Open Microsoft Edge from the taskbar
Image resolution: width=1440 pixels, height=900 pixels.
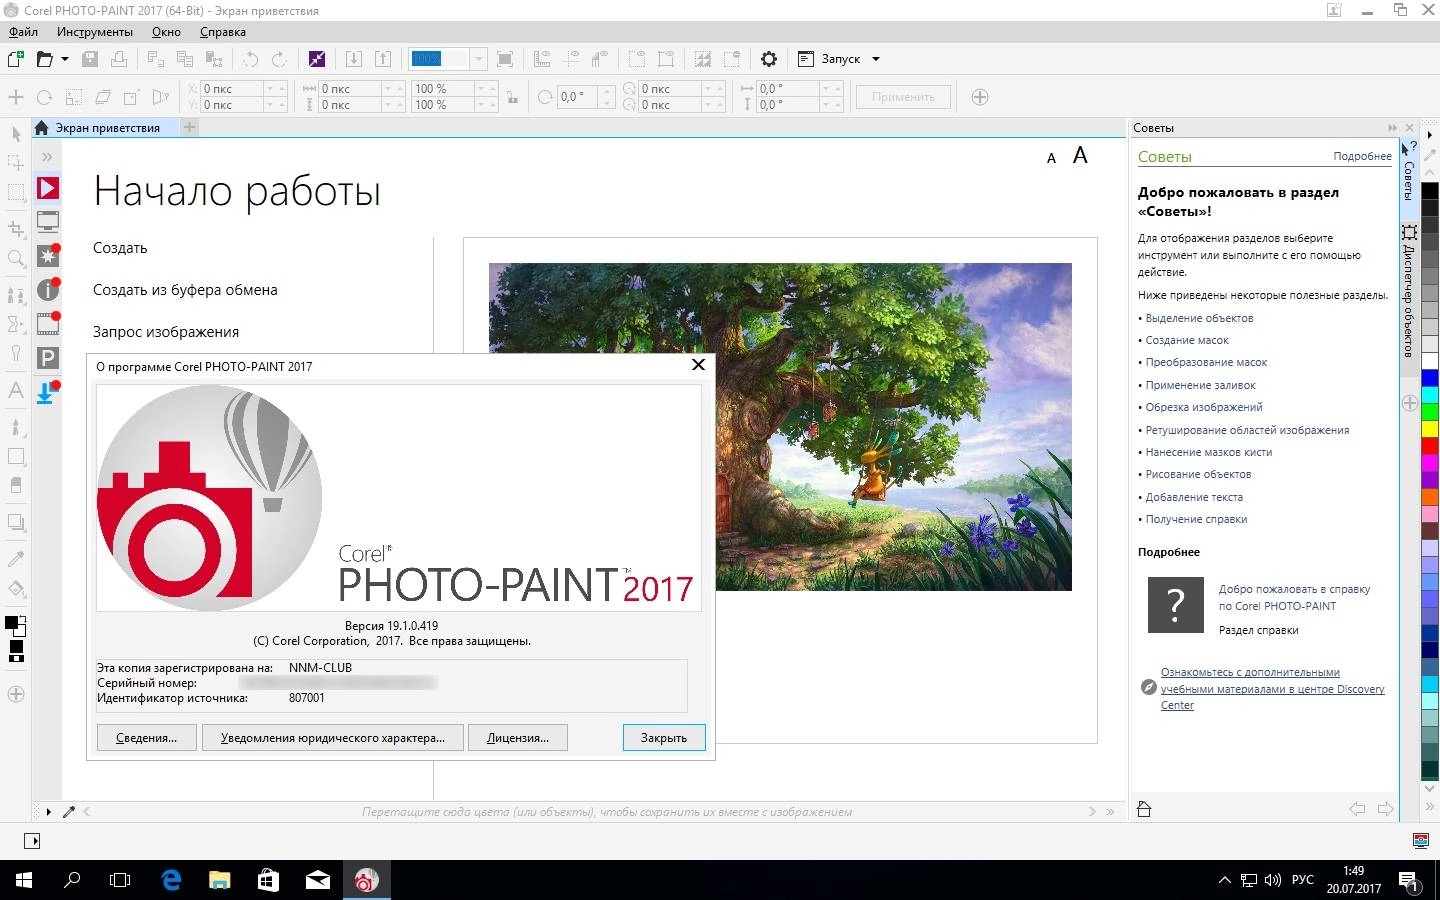click(171, 880)
